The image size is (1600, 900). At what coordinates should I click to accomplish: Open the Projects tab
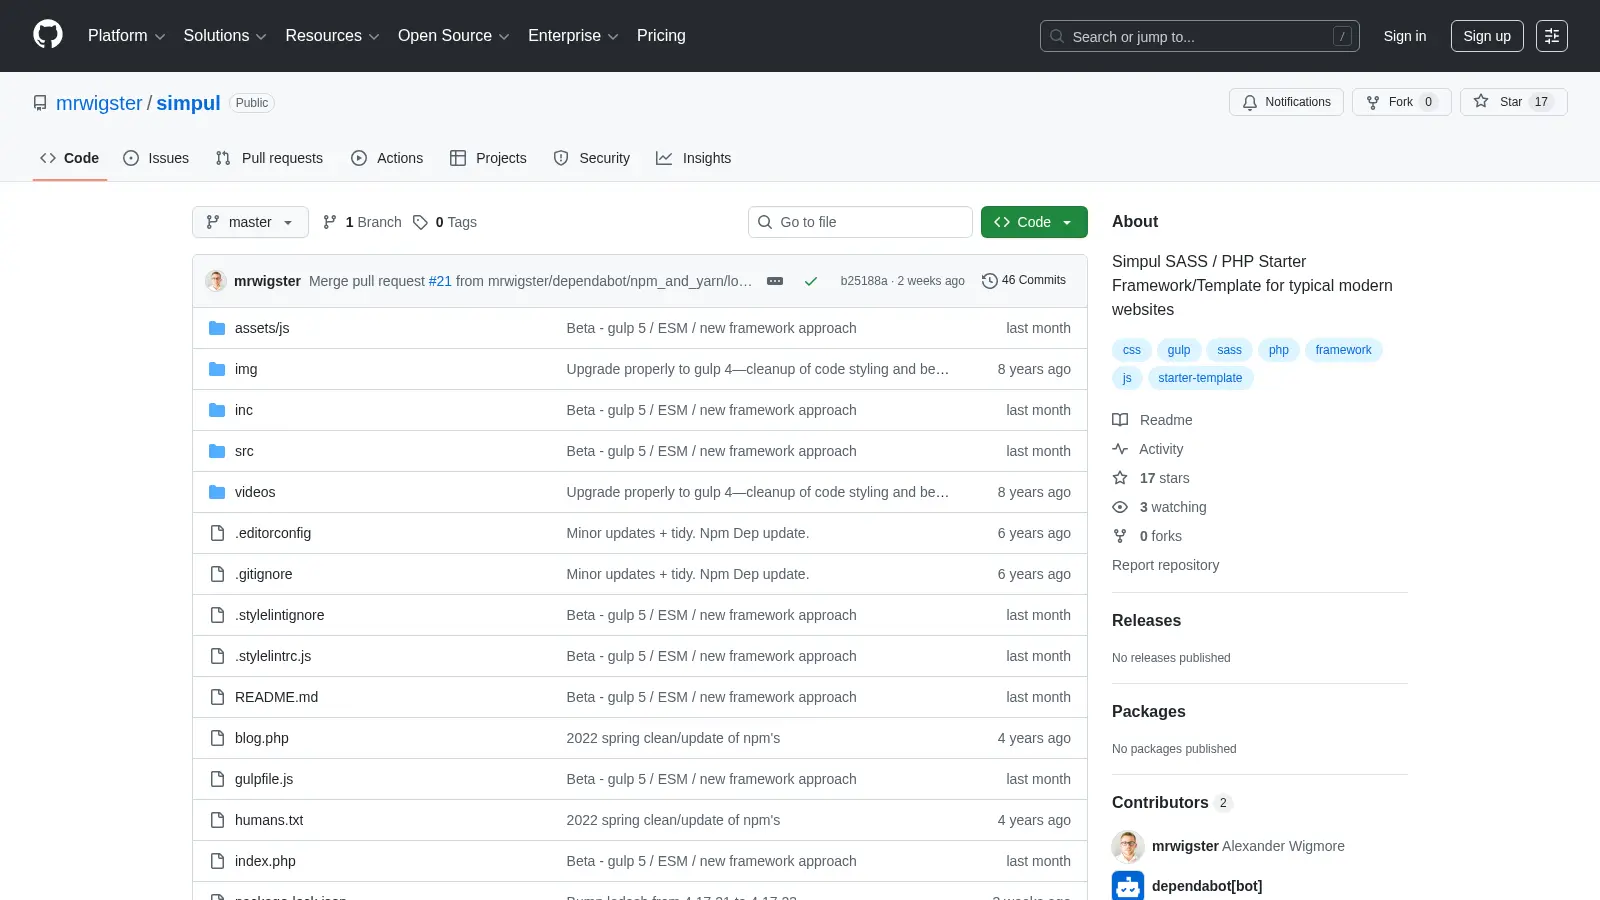(x=488, y=158)
